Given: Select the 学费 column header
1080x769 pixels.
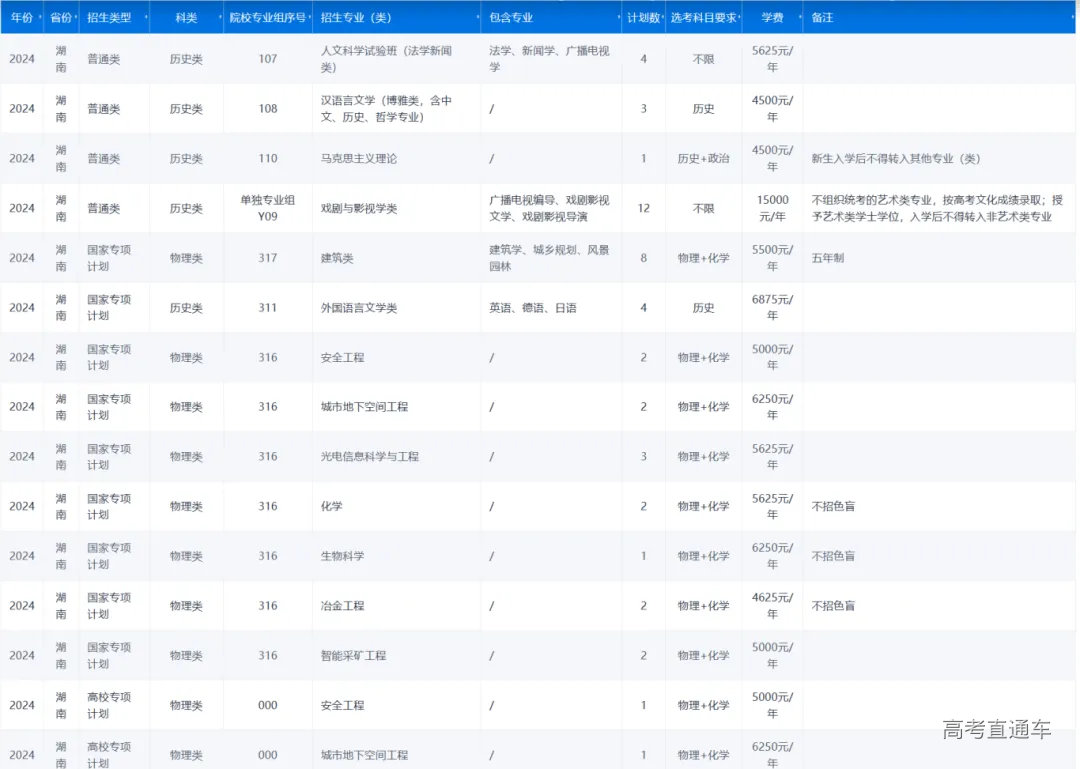Looking at the screenshot, I should click(x=772, y=17).
